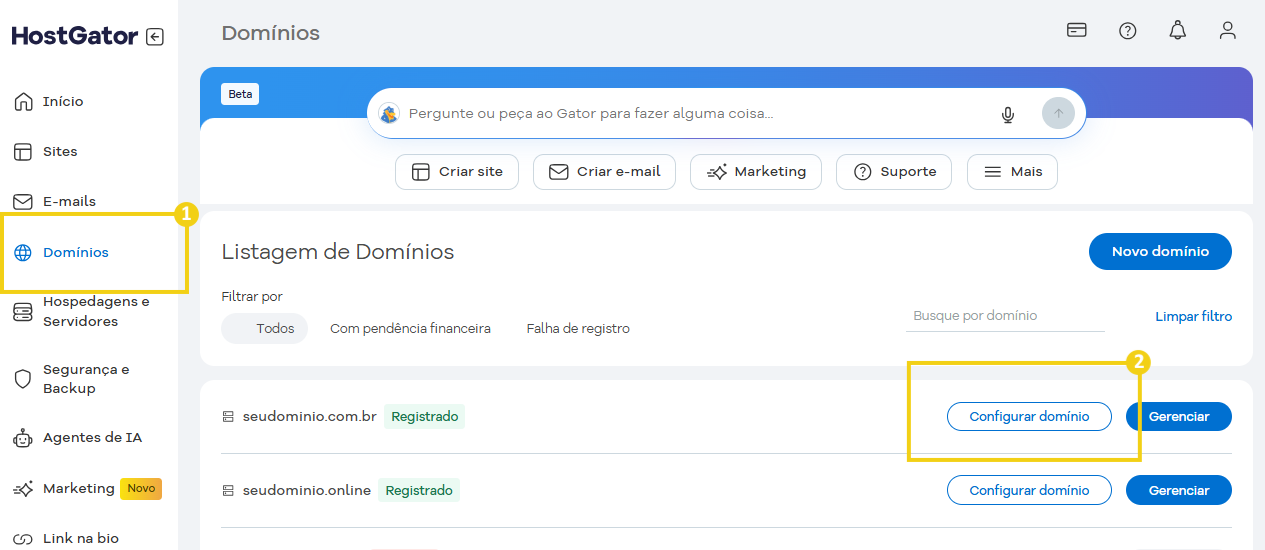
Task: Open the user account icon
Action: 1228,30
